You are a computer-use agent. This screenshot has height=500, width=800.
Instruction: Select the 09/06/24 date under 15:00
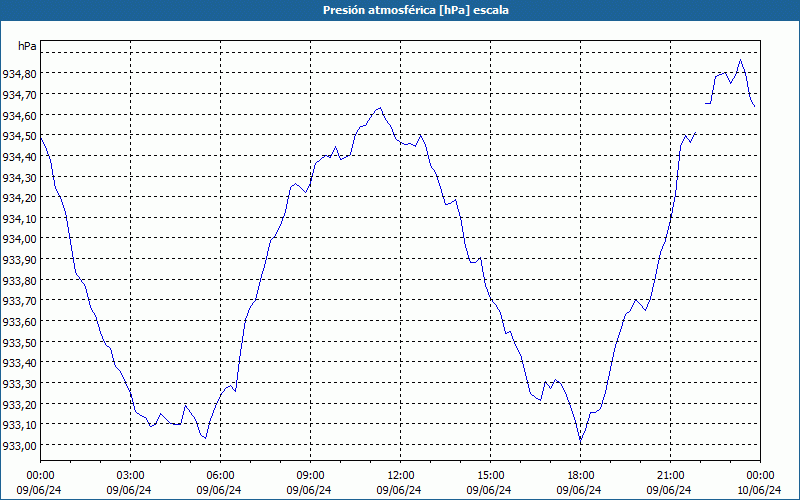(x=489, y=490)
